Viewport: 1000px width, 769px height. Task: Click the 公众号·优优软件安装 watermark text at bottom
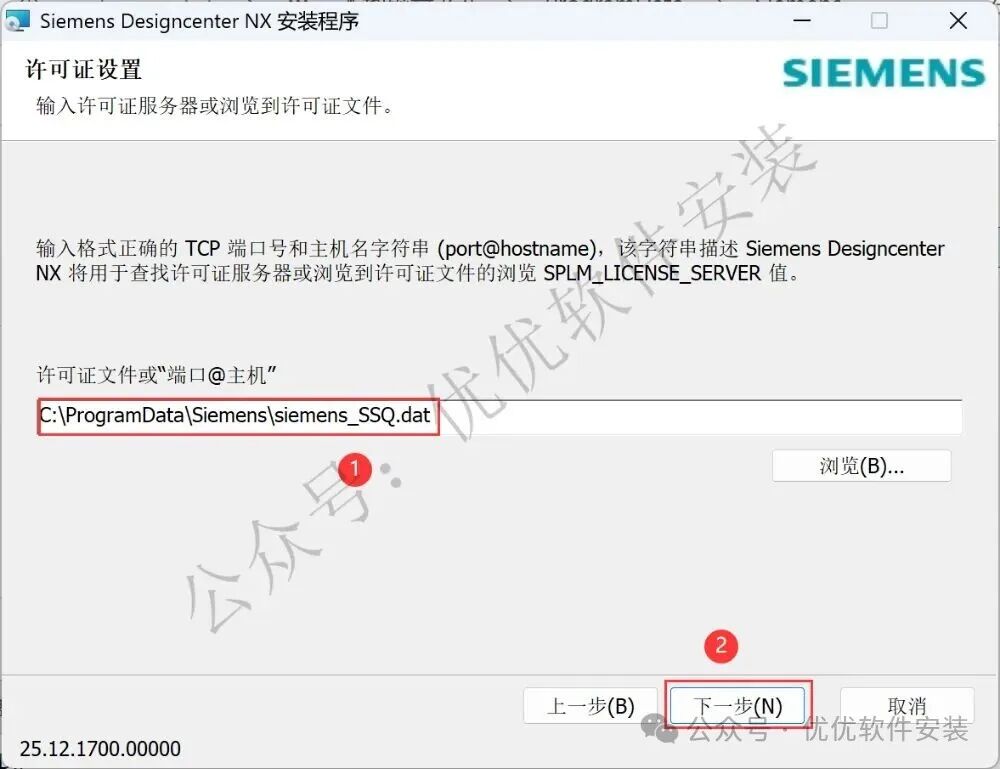coord(828,729)
